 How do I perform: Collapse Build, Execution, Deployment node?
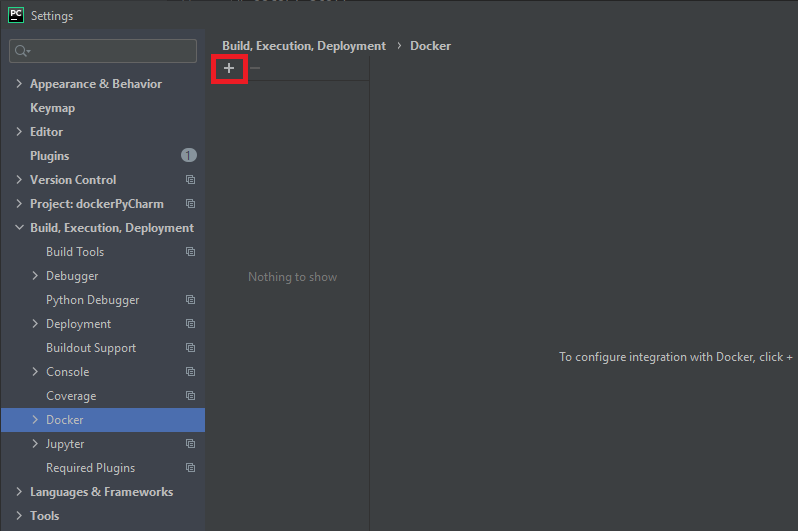click(x=19, y=228)
